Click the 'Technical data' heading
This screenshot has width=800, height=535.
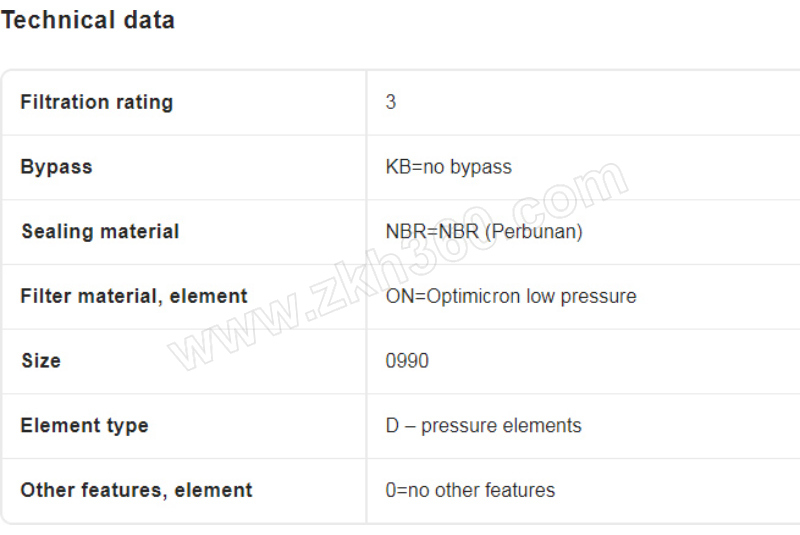click(88, 20)
